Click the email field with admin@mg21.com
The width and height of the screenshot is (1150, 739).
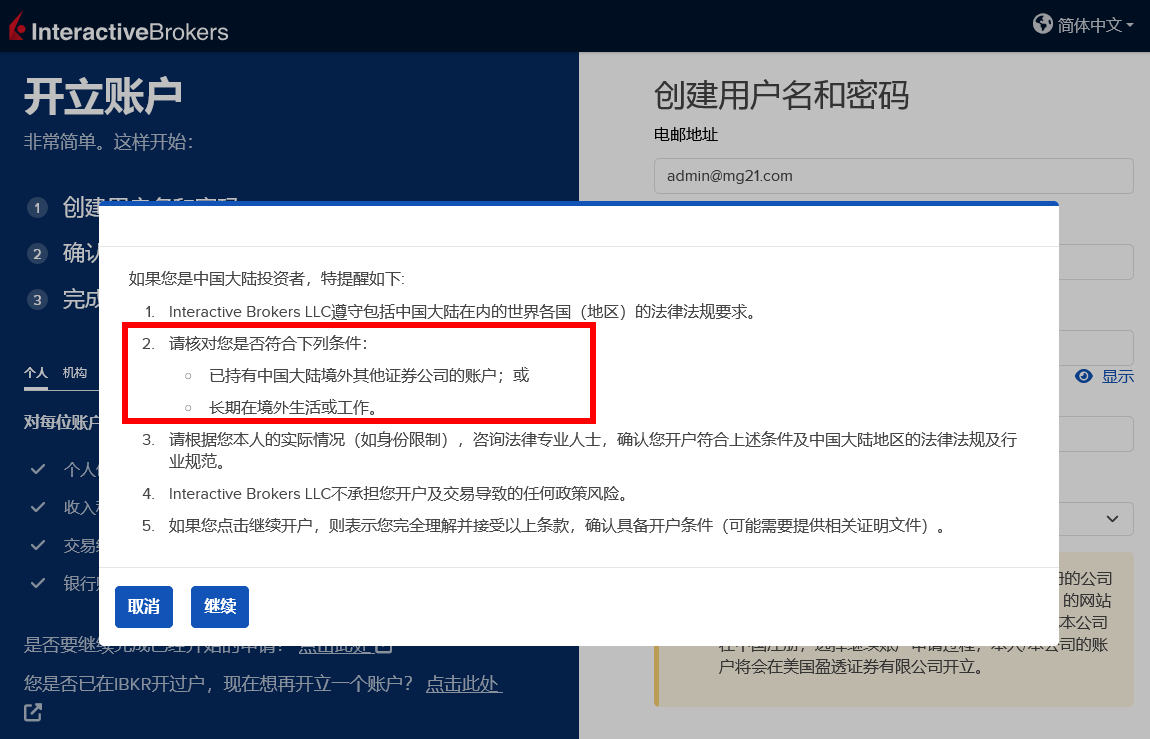[x=893, y=176]
